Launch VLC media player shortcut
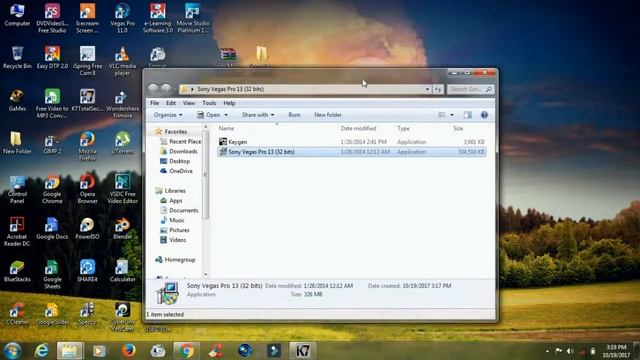640x360 pixels. 122,61
